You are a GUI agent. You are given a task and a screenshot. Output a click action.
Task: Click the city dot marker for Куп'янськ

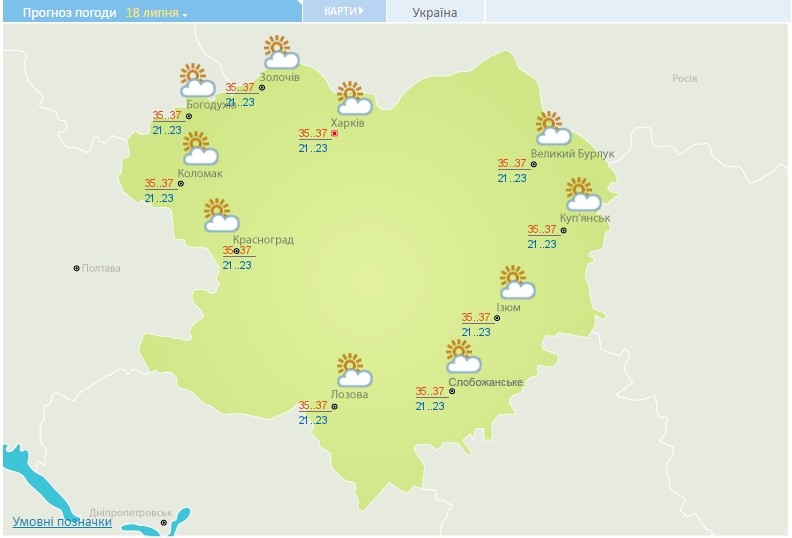point(564,231)
